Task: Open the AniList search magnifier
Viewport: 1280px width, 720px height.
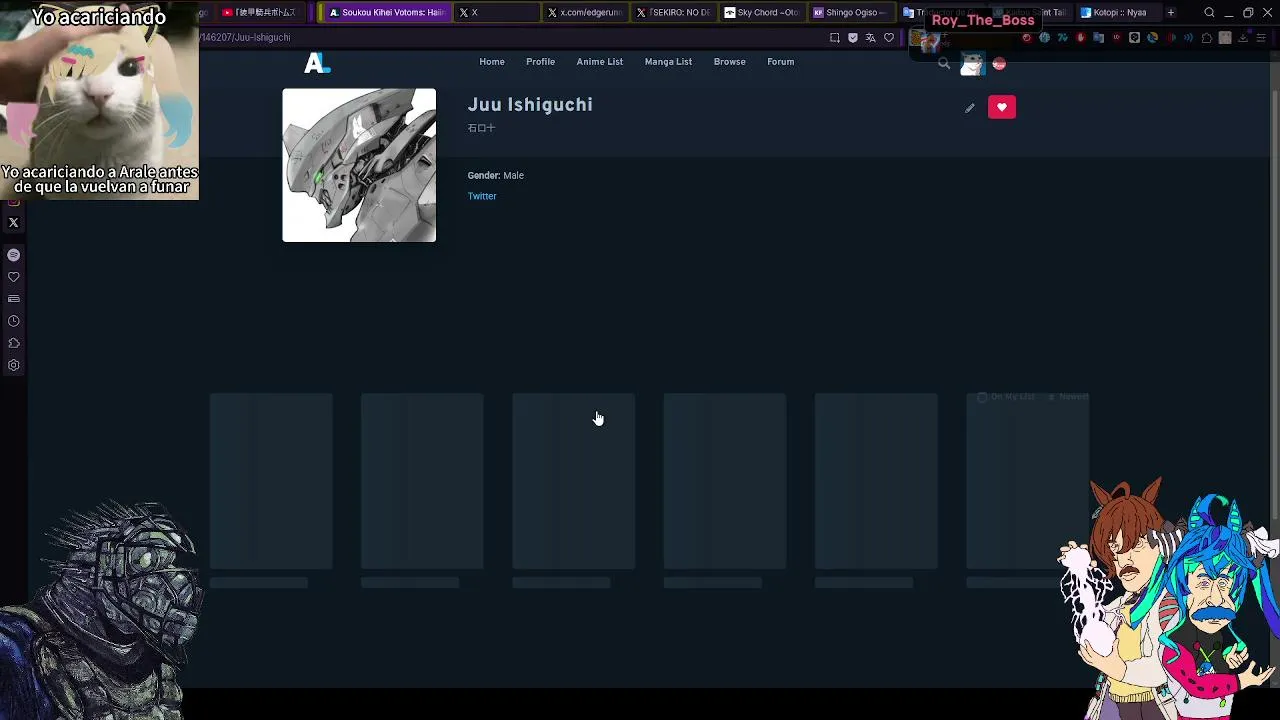Action: (x=943, y=64)
